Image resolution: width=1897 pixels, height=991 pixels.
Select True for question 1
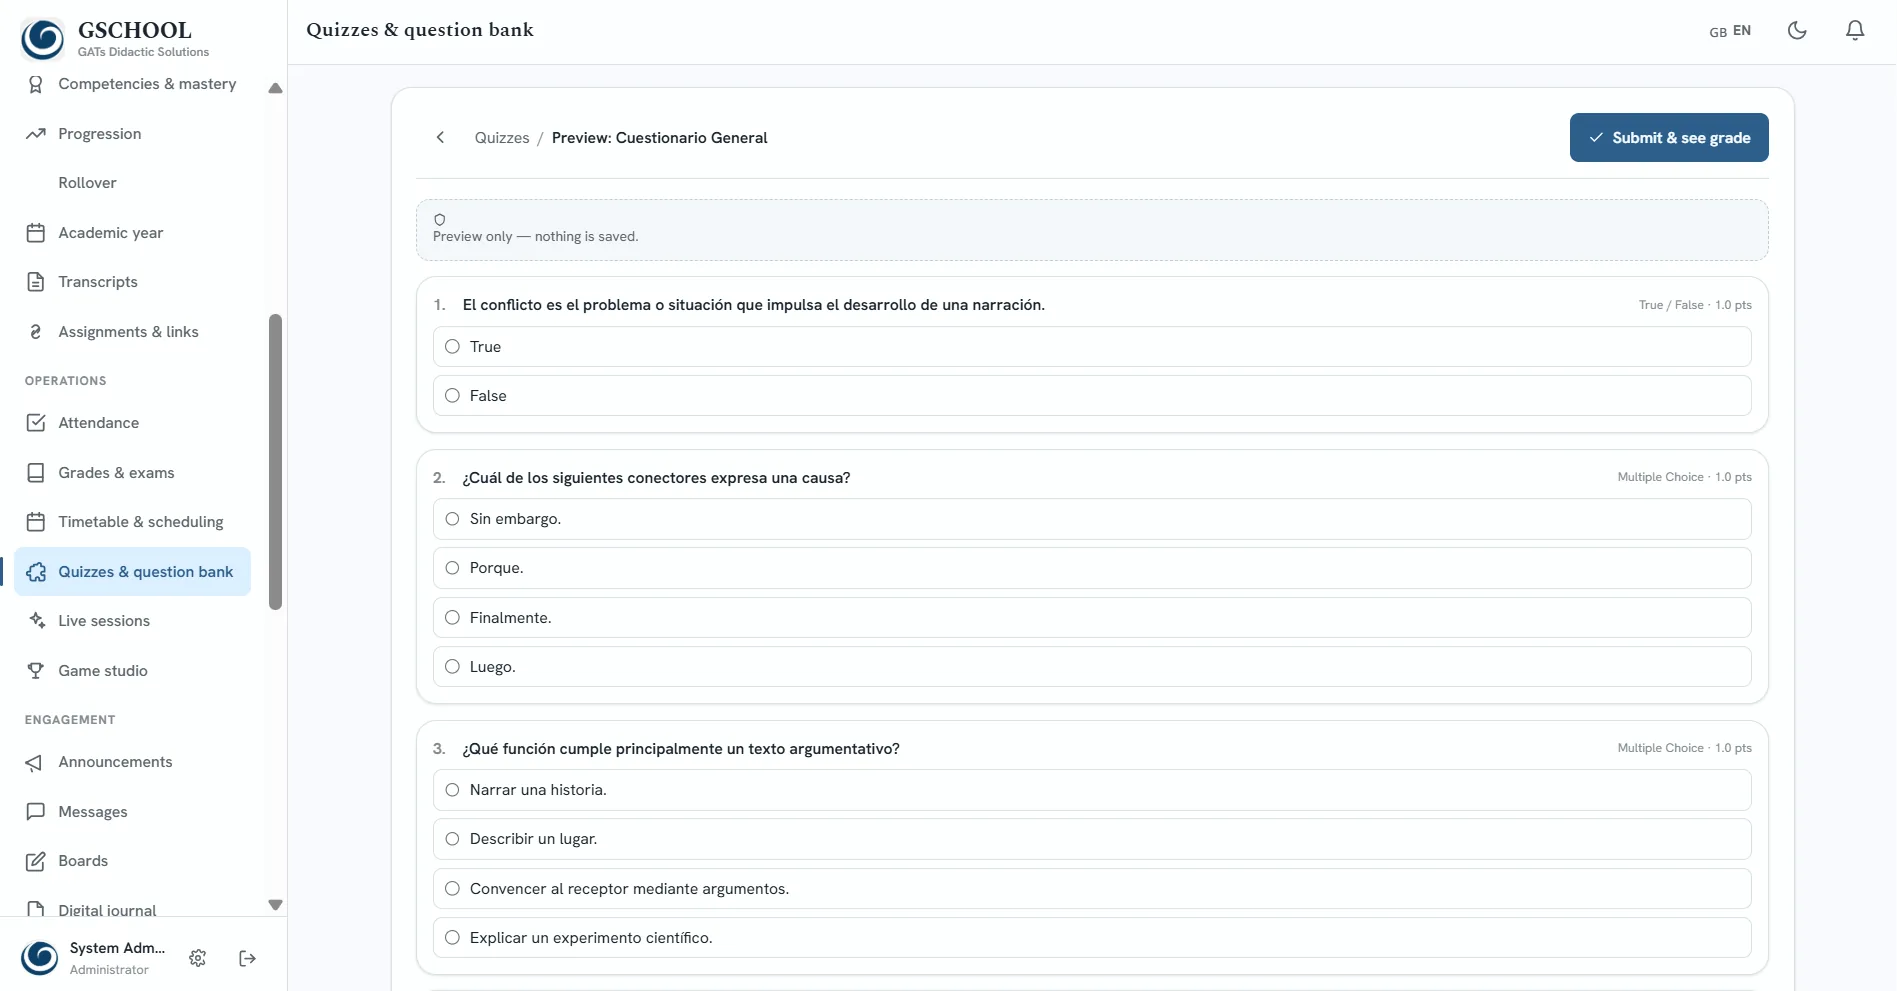1092,347
